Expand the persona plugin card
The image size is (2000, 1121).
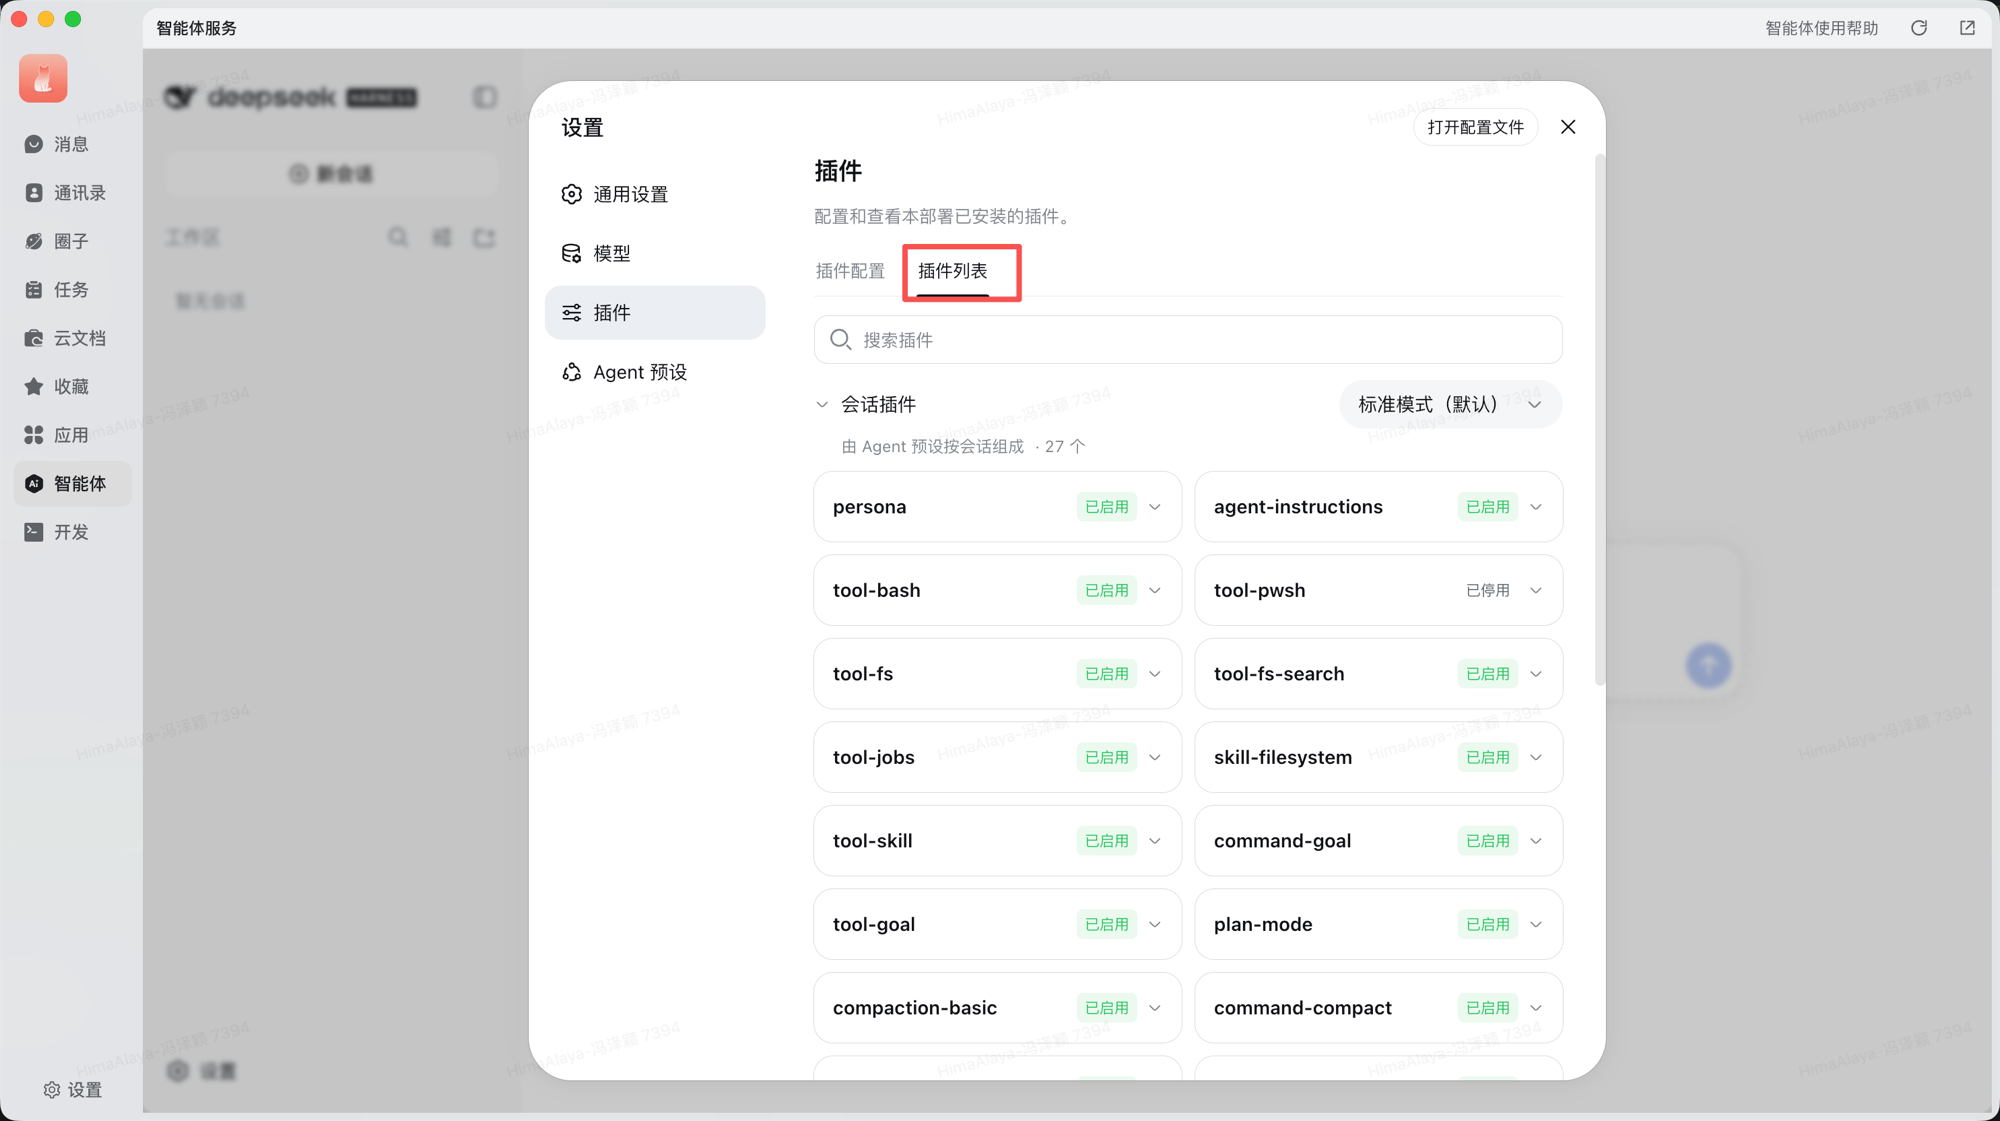(x=1155, y=507)
